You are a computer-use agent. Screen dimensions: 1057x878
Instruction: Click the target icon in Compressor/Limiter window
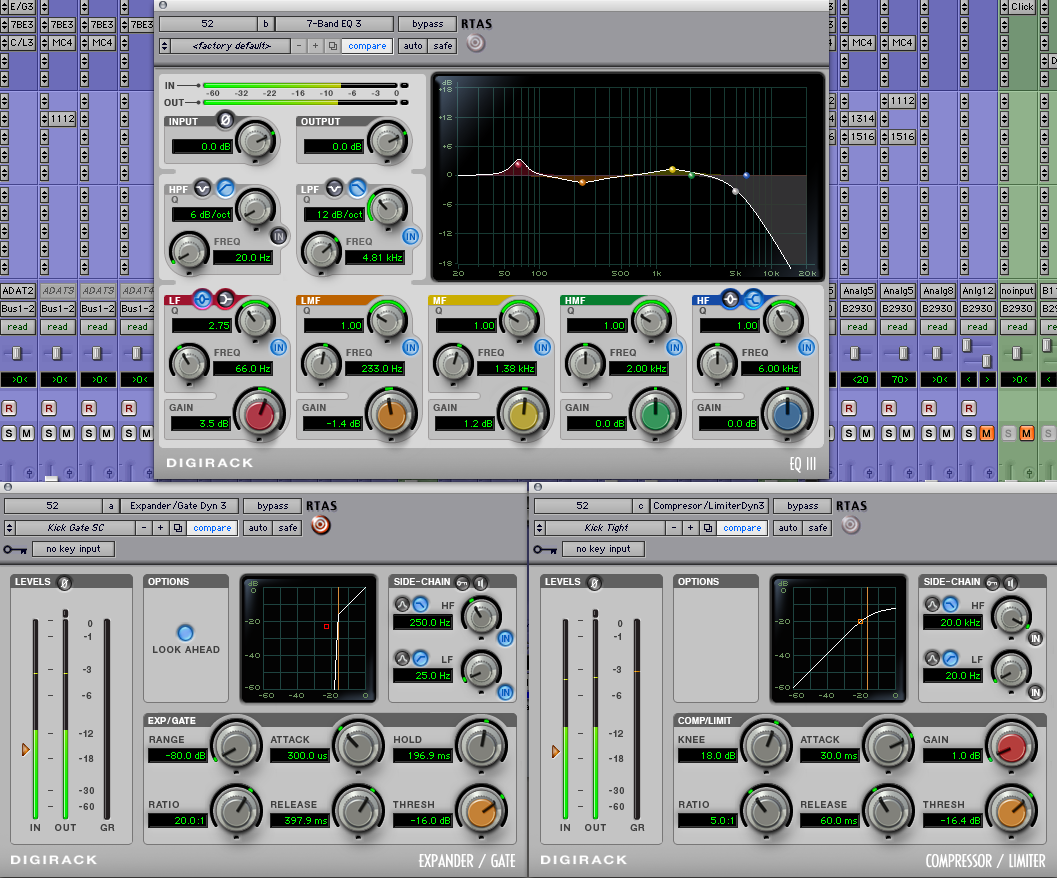(851, 525)
